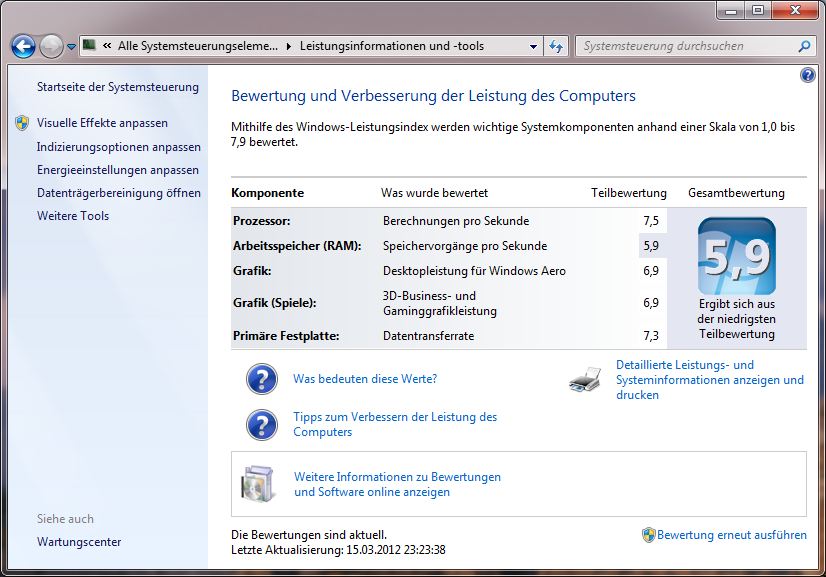Screen dimensions: 826x577
Task: Click the refresh button beside address bar
Action: coord(557,46)
